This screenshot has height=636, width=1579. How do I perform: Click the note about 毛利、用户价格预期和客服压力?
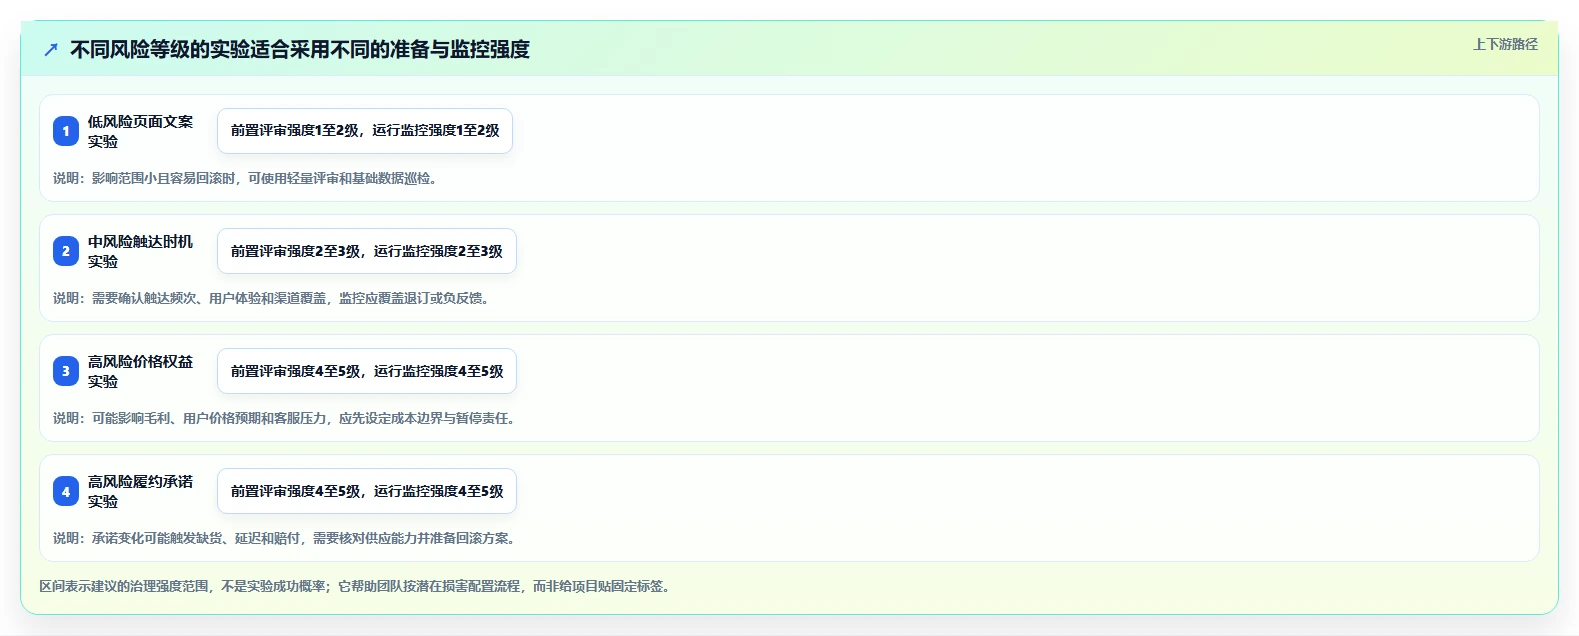click(286, 418)
